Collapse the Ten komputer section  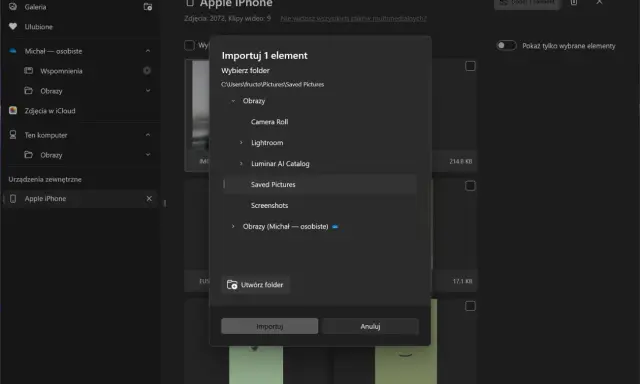coord(148,135)
